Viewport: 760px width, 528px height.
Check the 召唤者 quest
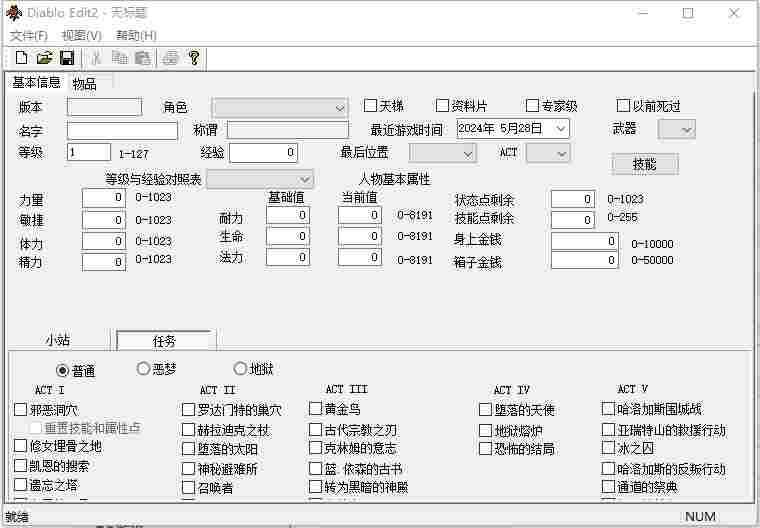(x=188, y=487)
